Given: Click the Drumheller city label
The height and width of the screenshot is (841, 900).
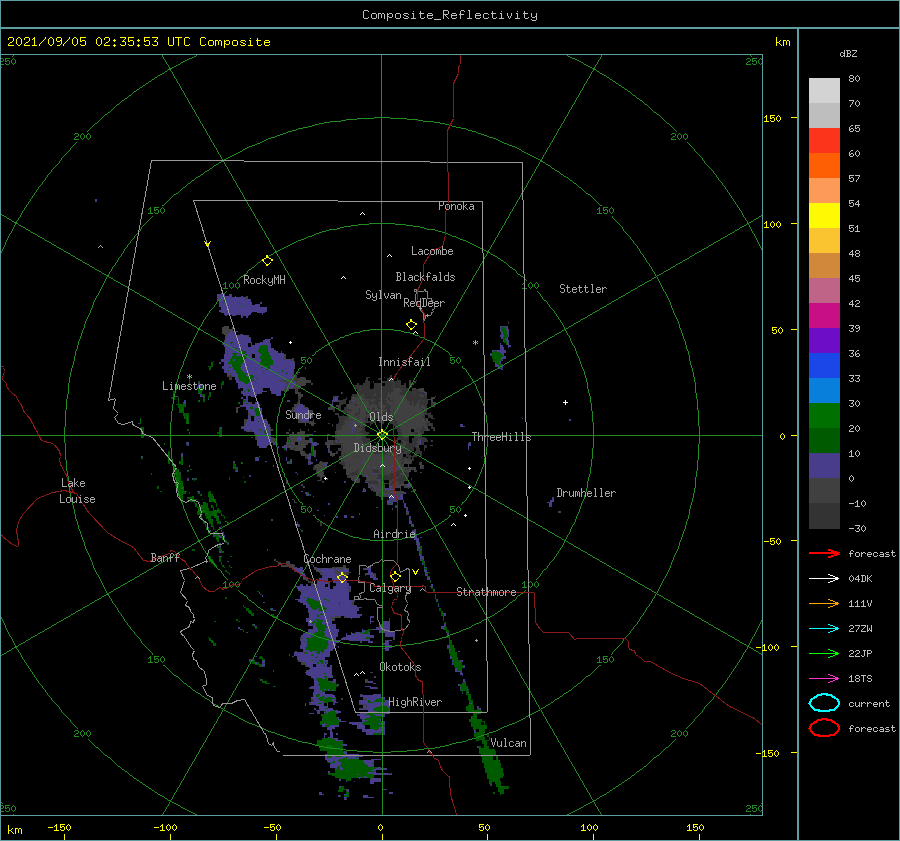Looking at the screenshot, I should pyautogui.click(x=586, y=493).
